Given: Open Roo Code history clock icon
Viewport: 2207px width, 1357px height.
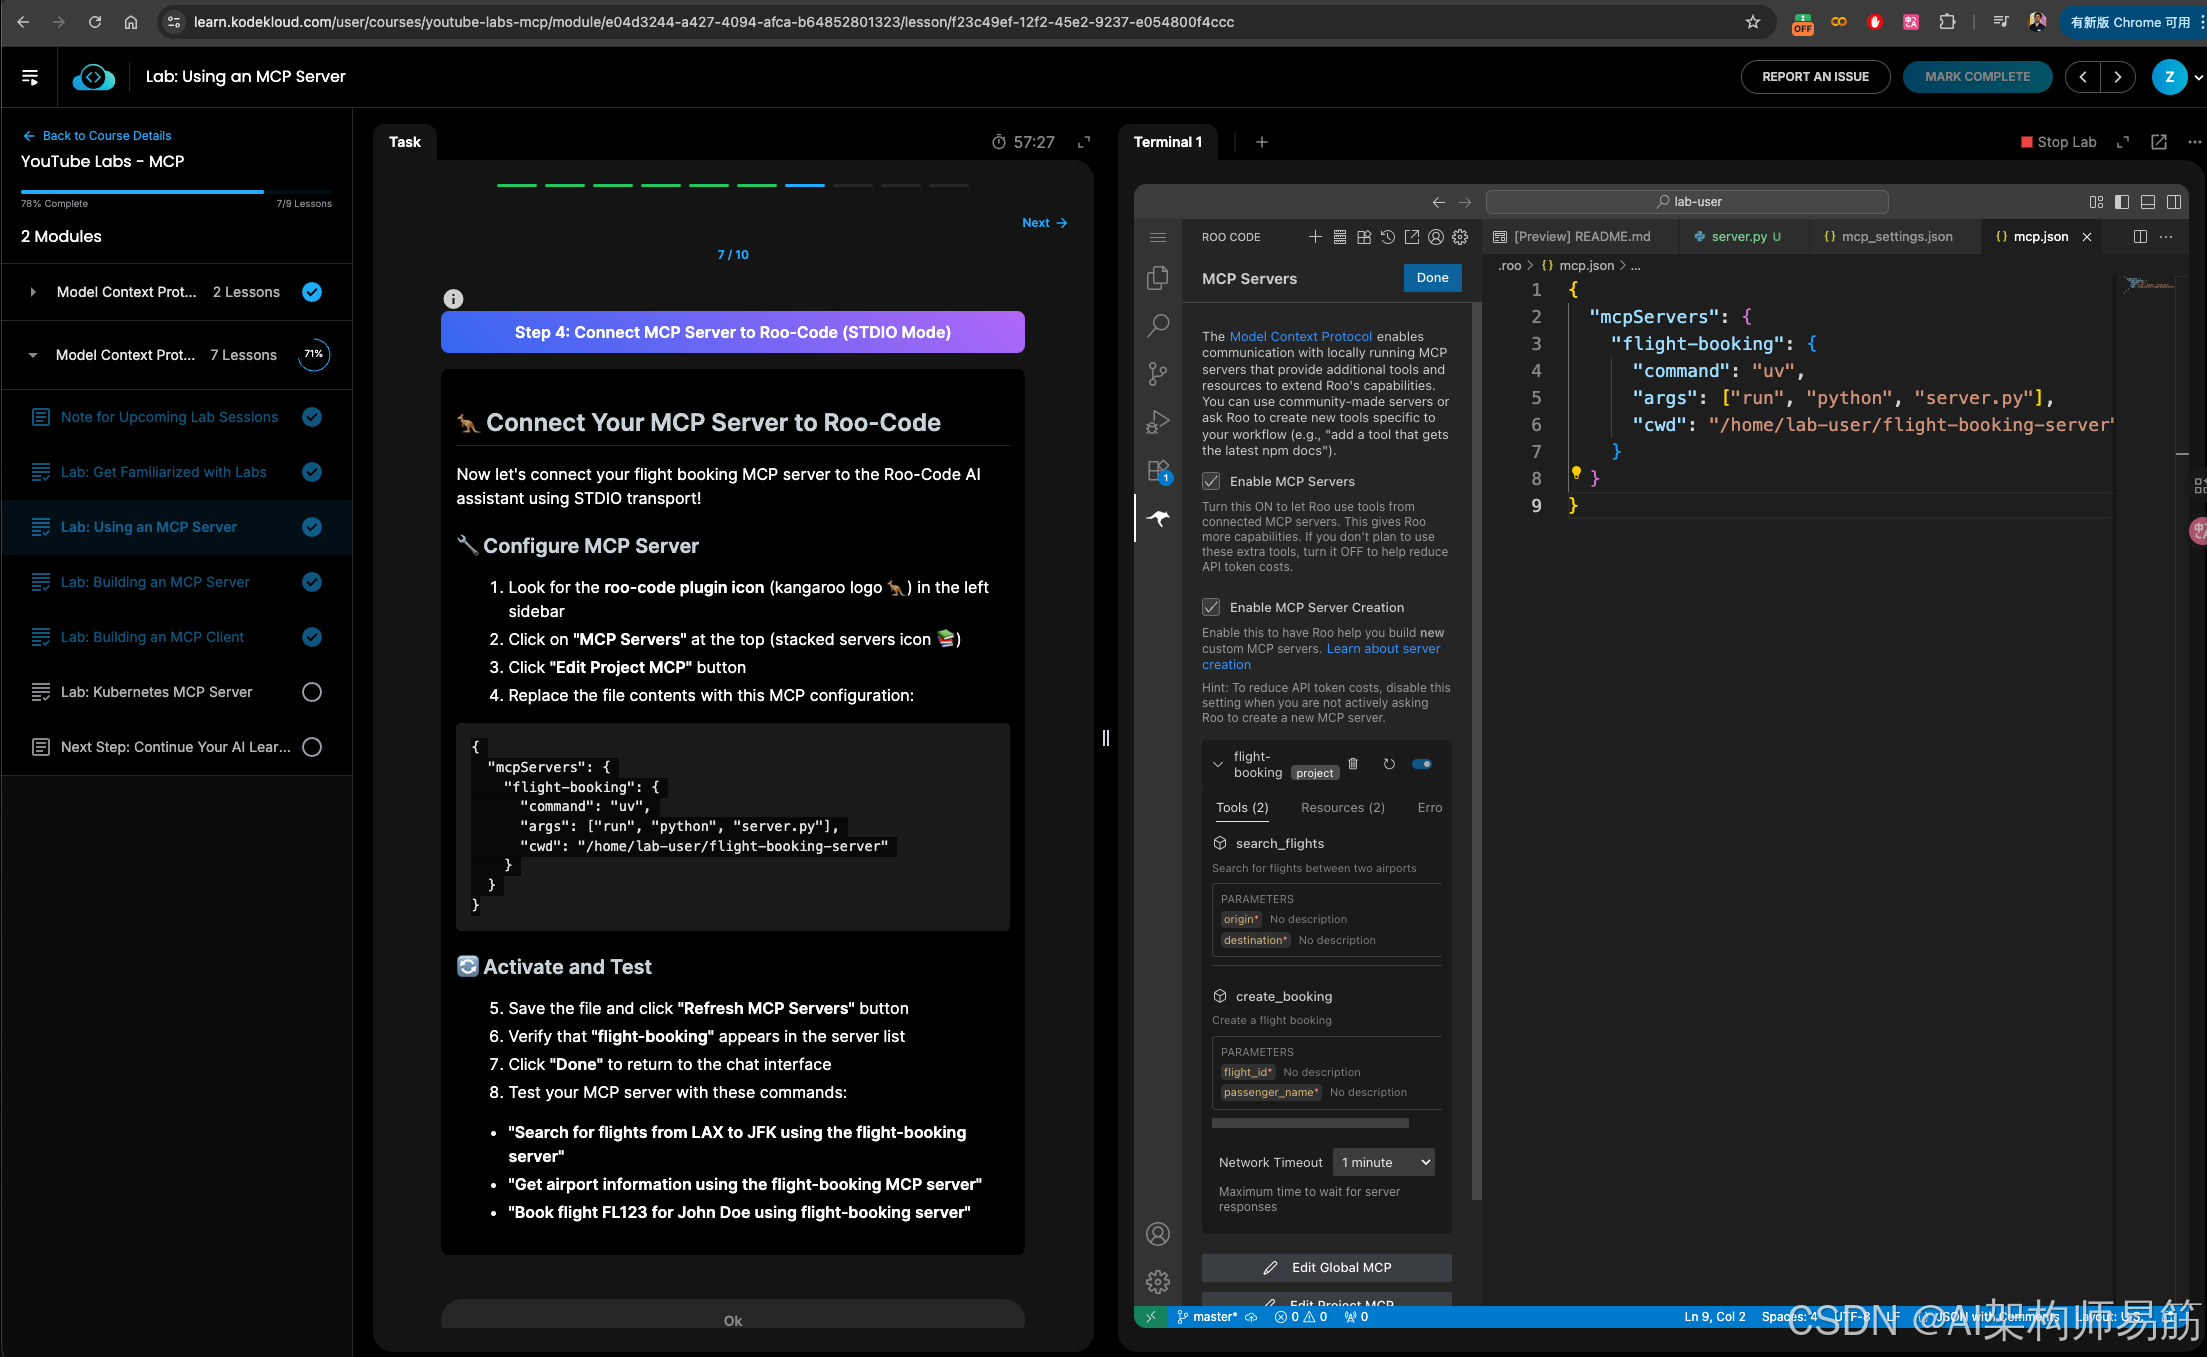Looking at the screenshot, I should click(1388, 237).
